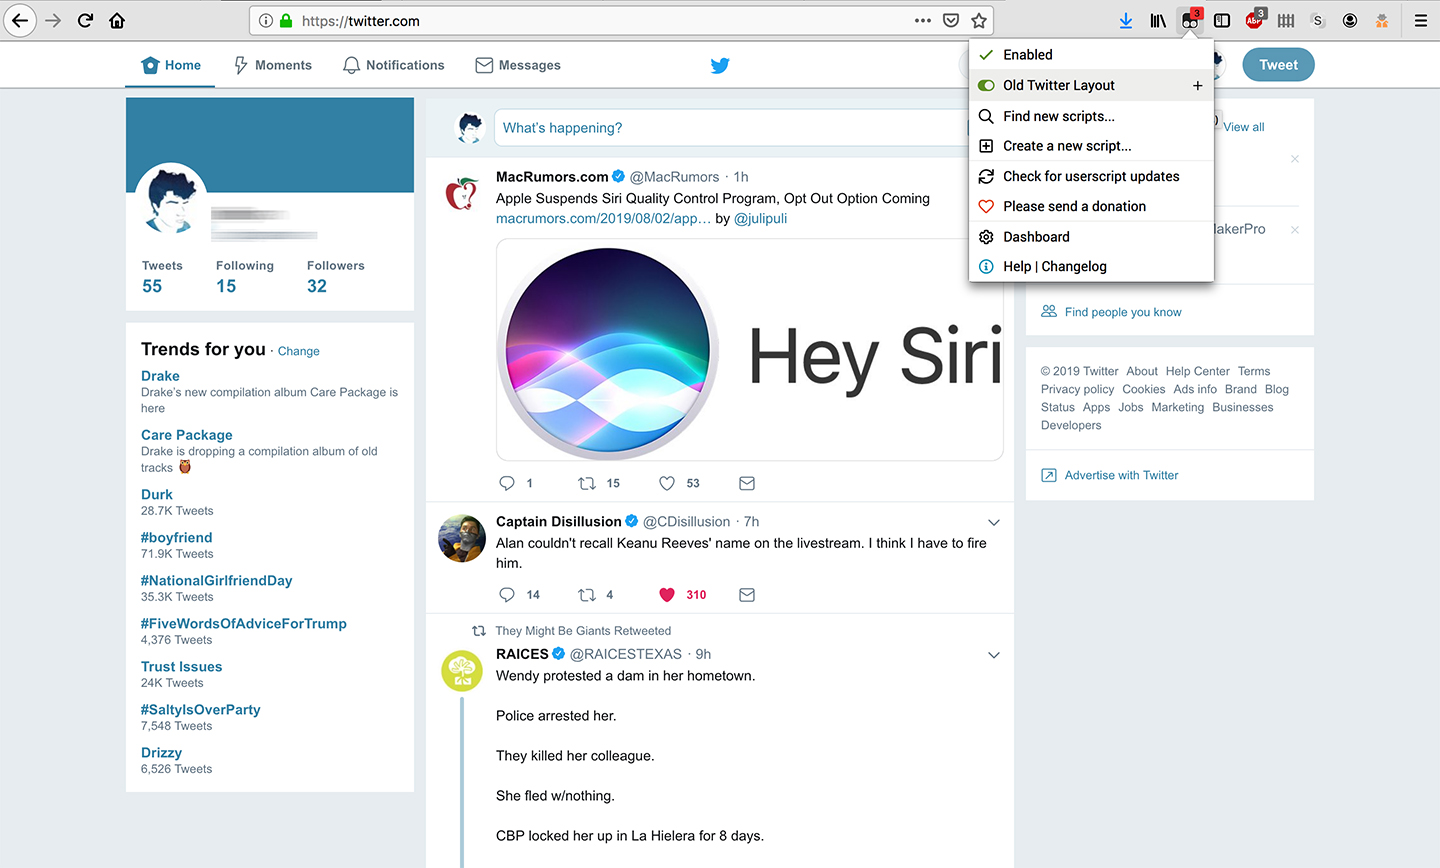Click the Stylus extension icon
This screenshot has width=1440, height=868.
1318,20
